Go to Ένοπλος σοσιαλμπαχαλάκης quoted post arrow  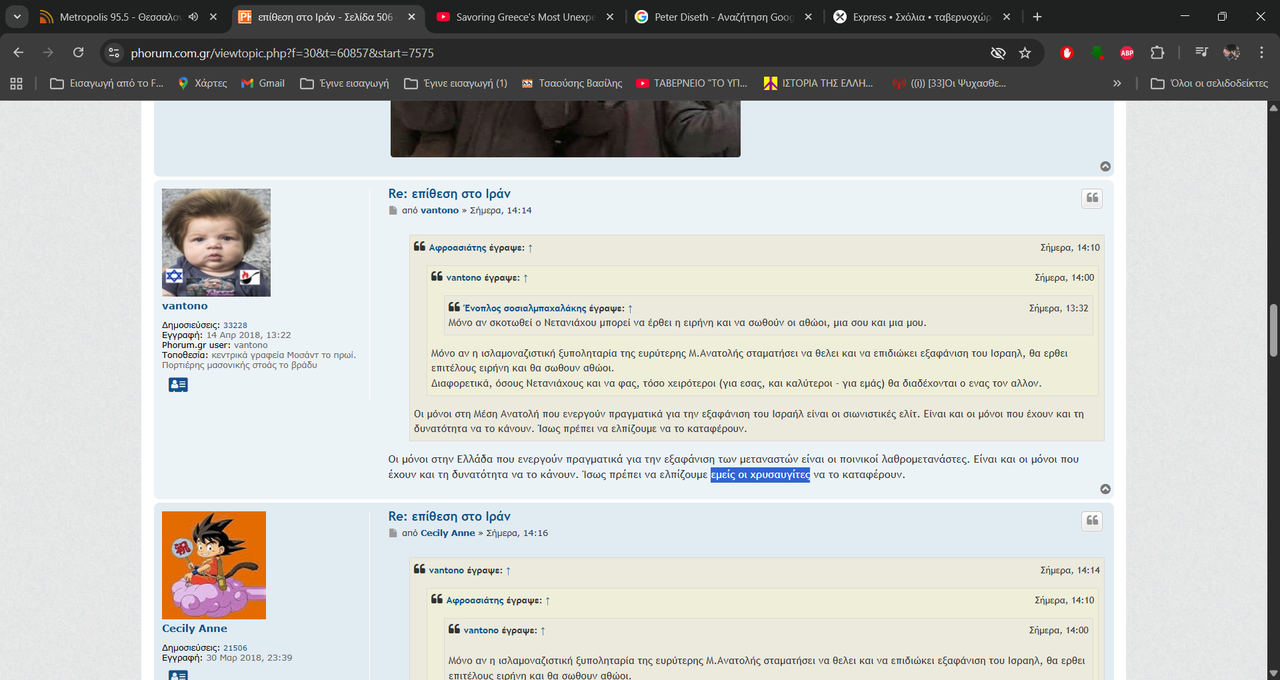click(630, 308)
